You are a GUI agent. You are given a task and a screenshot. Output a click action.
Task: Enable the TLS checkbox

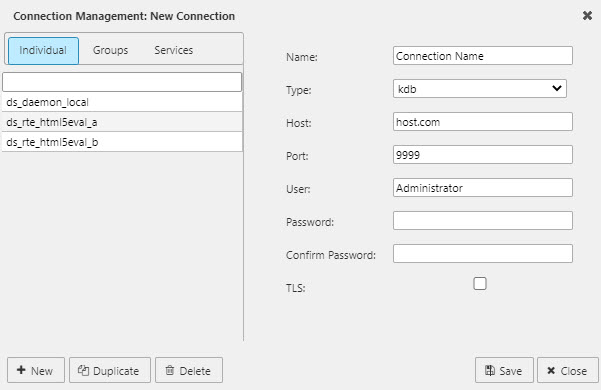479,283
